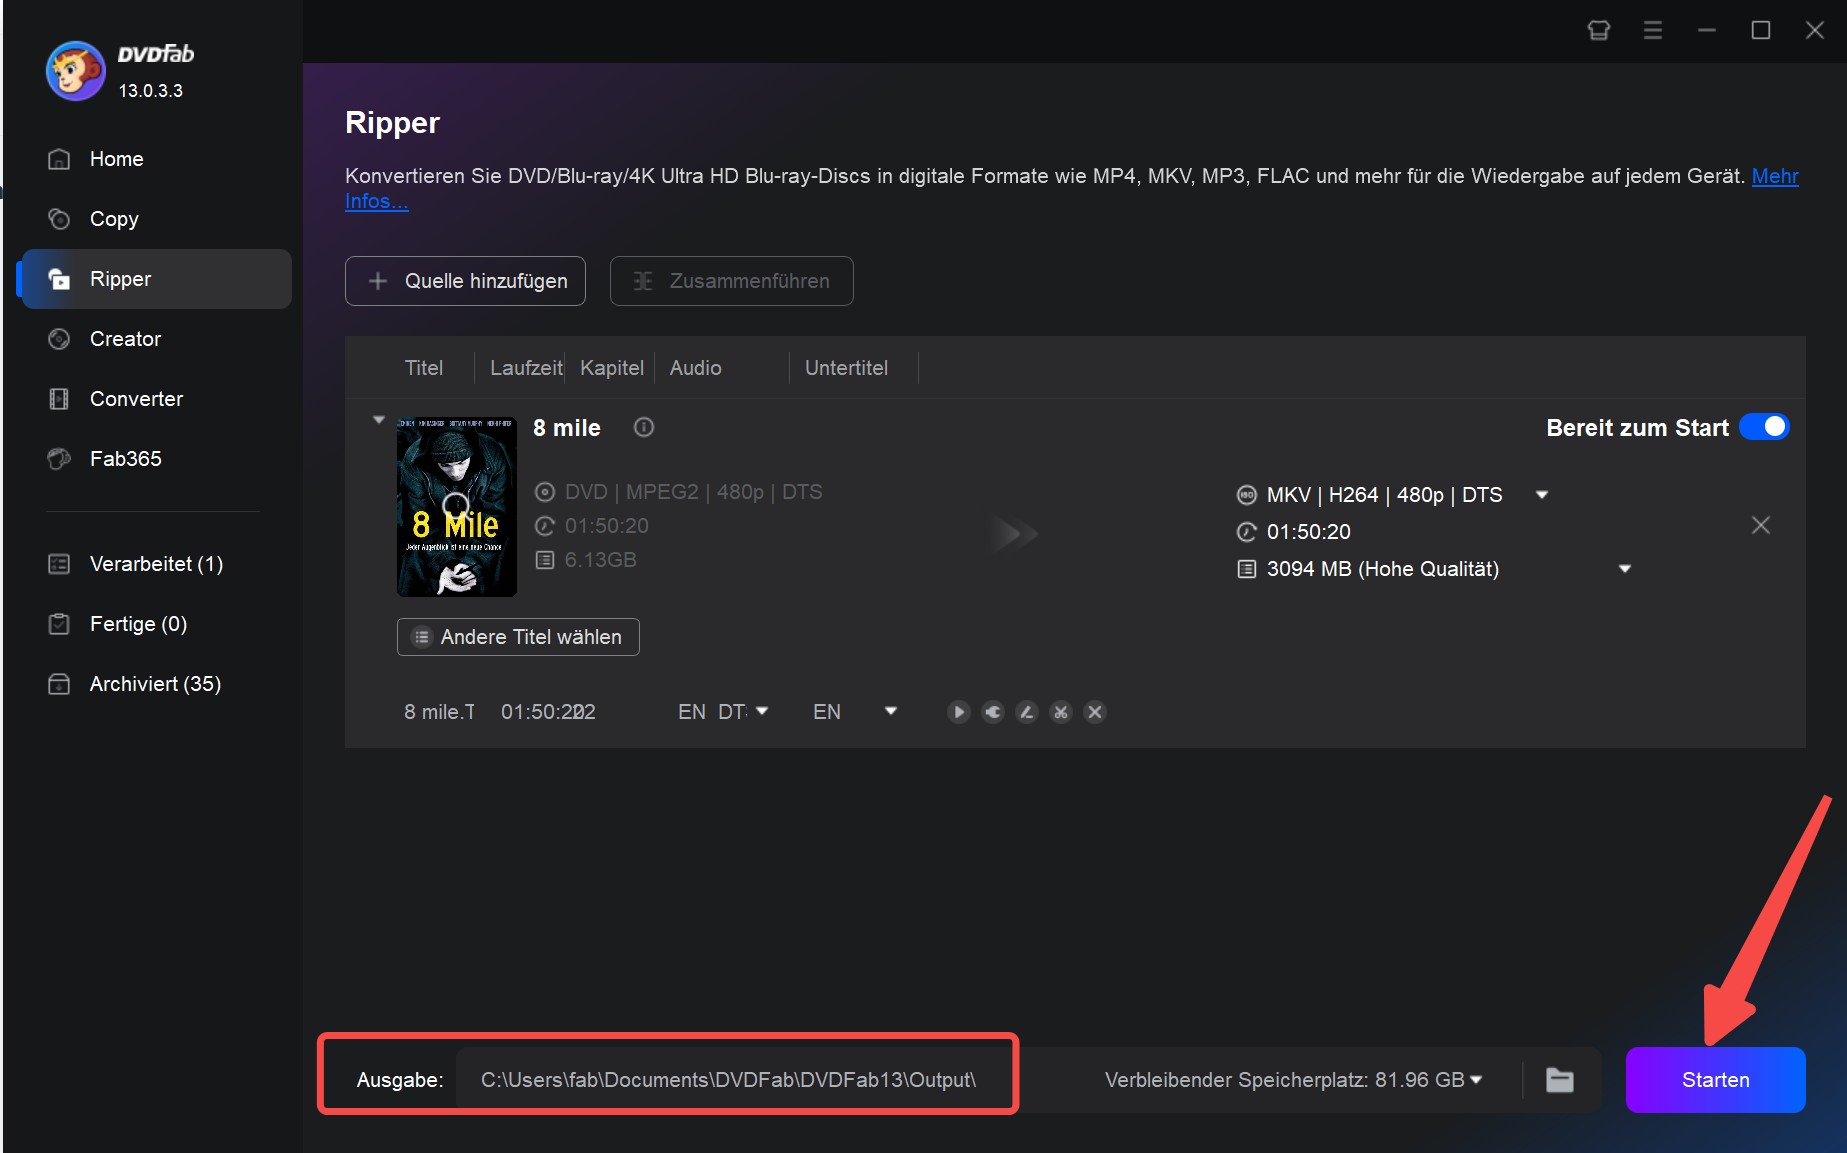
Task: Click the Audio column header
Action: (x=695, y=368)
